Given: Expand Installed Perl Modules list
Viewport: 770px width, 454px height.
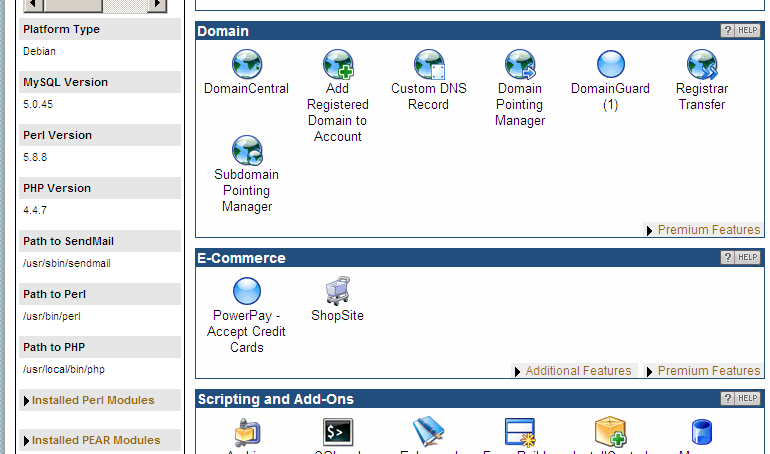Looking at the screenshot, I should coord(92,400).
